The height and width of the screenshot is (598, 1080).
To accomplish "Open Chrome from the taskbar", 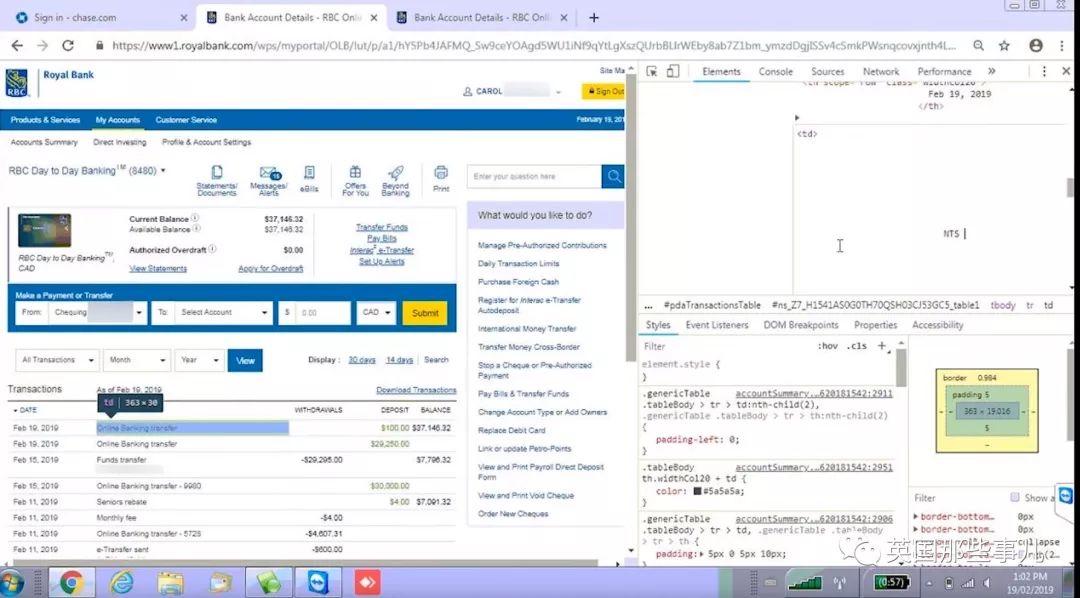I will click(x=72, y=583).
